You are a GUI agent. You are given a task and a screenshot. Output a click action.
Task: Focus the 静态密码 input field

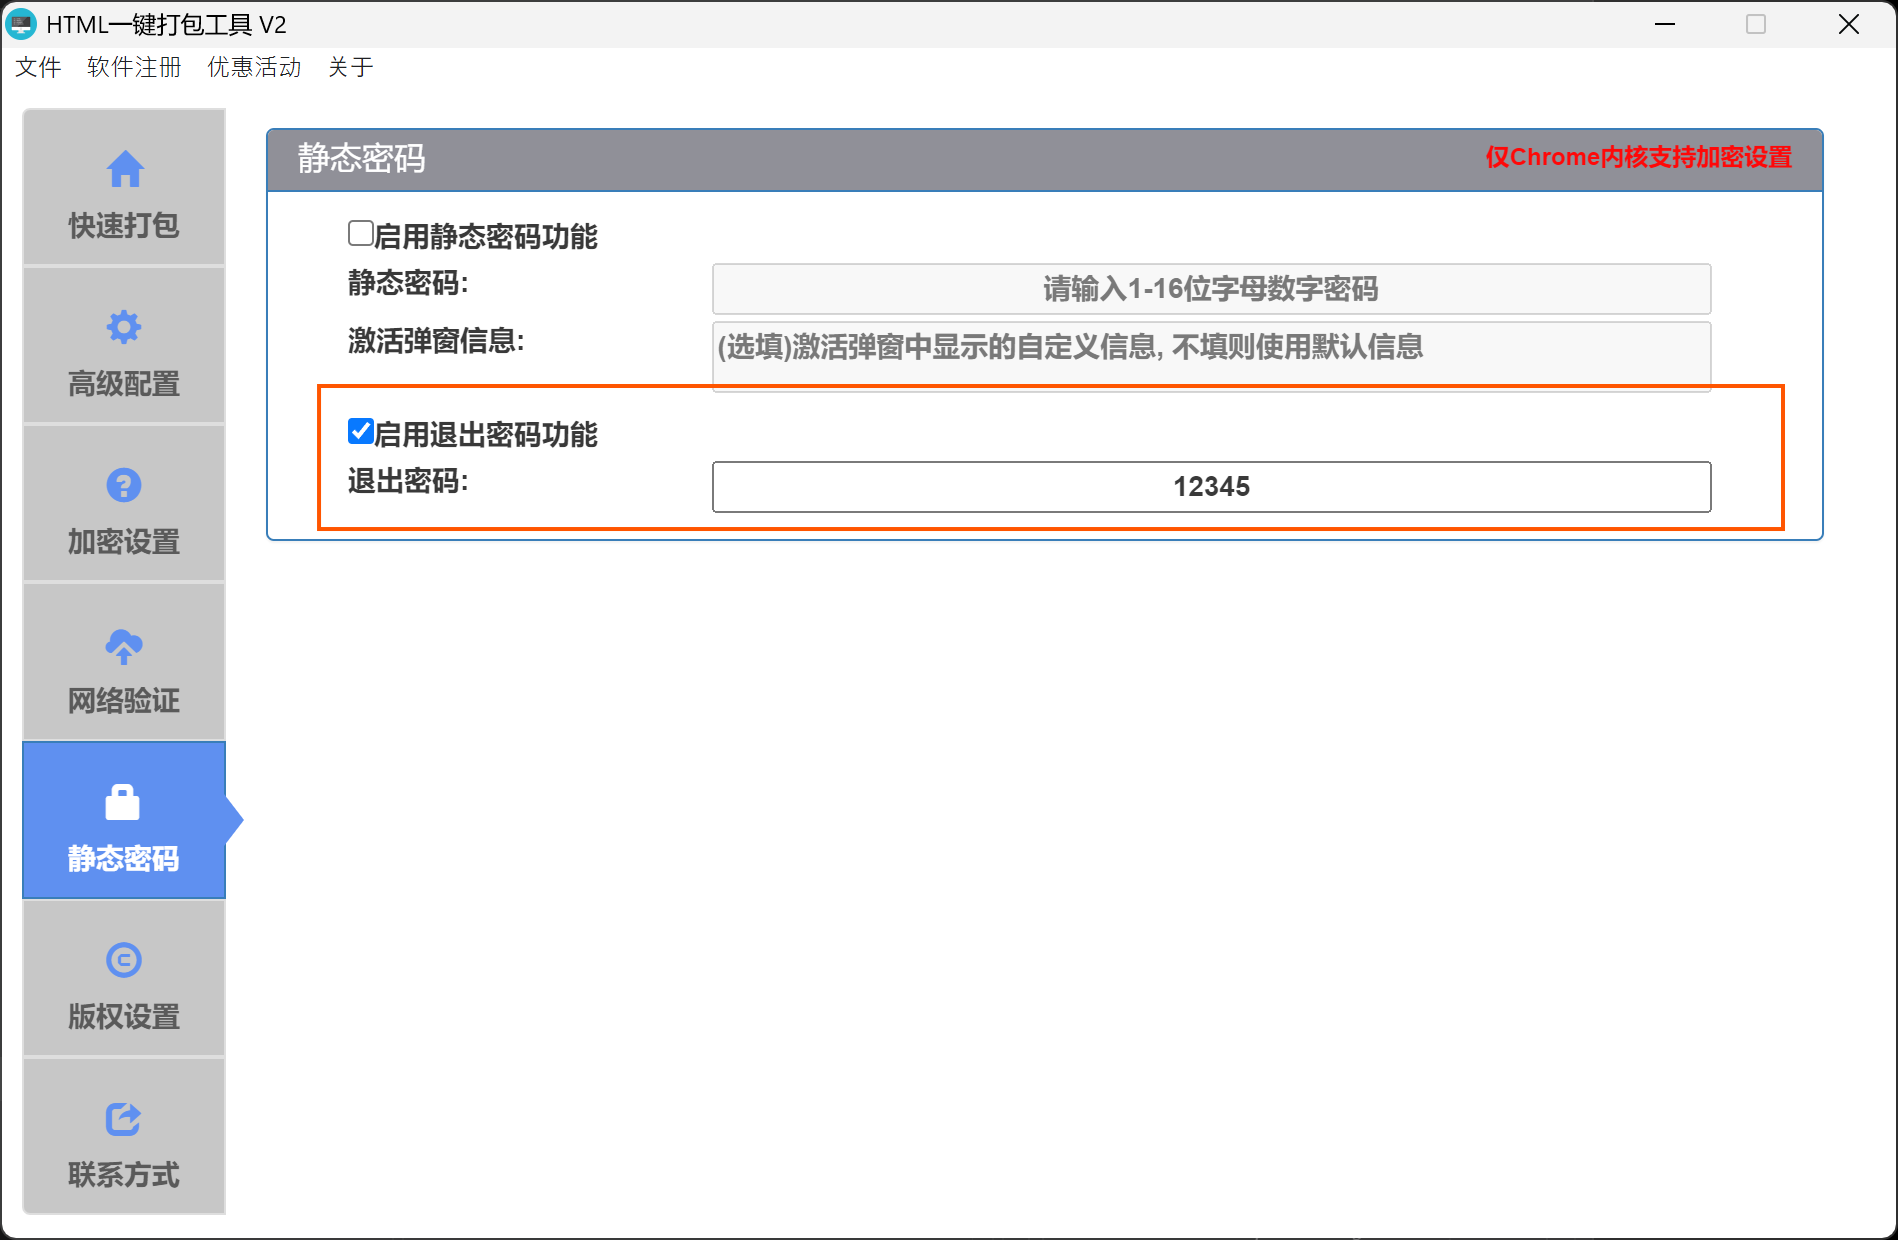(x=1211, y=289)
